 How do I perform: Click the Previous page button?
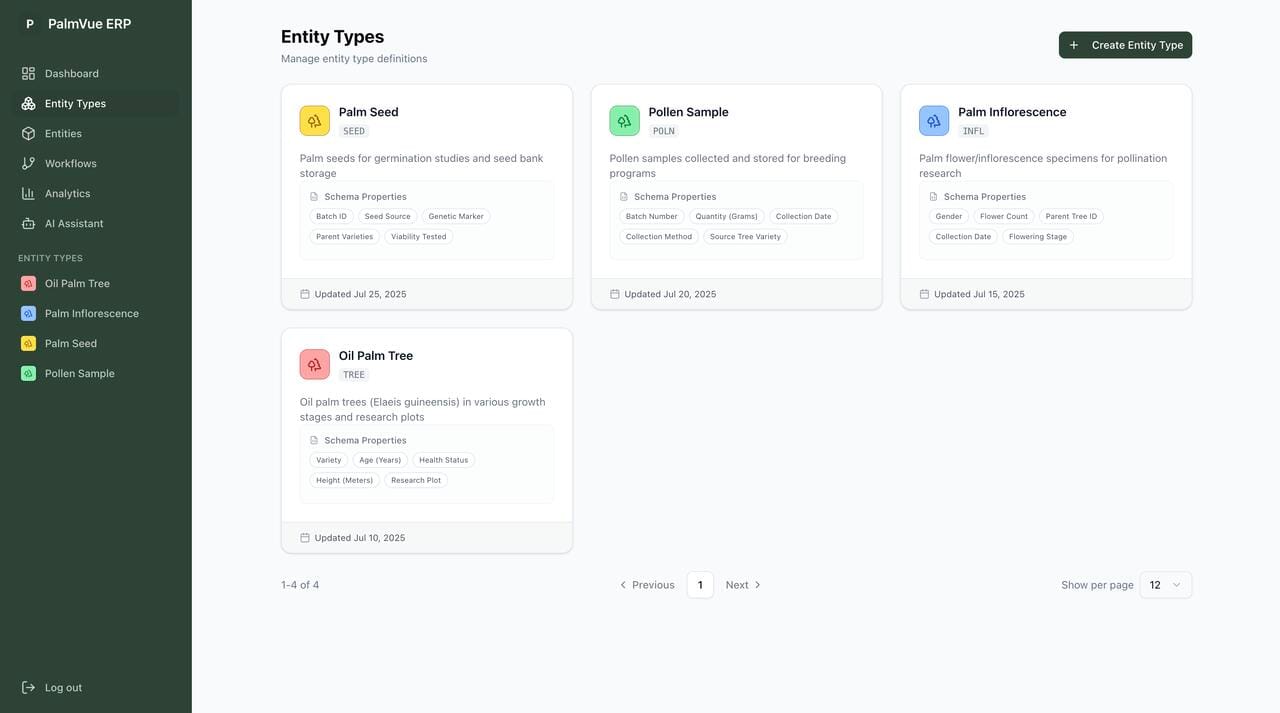click(647, 585)
